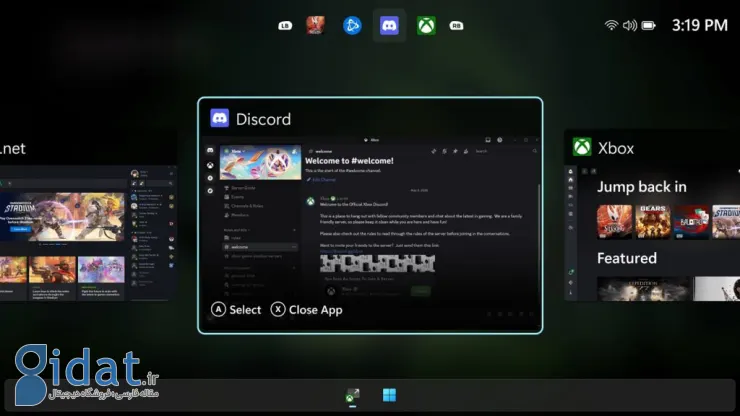Open the Stadium banner image in Battle.net

[62, 217]
